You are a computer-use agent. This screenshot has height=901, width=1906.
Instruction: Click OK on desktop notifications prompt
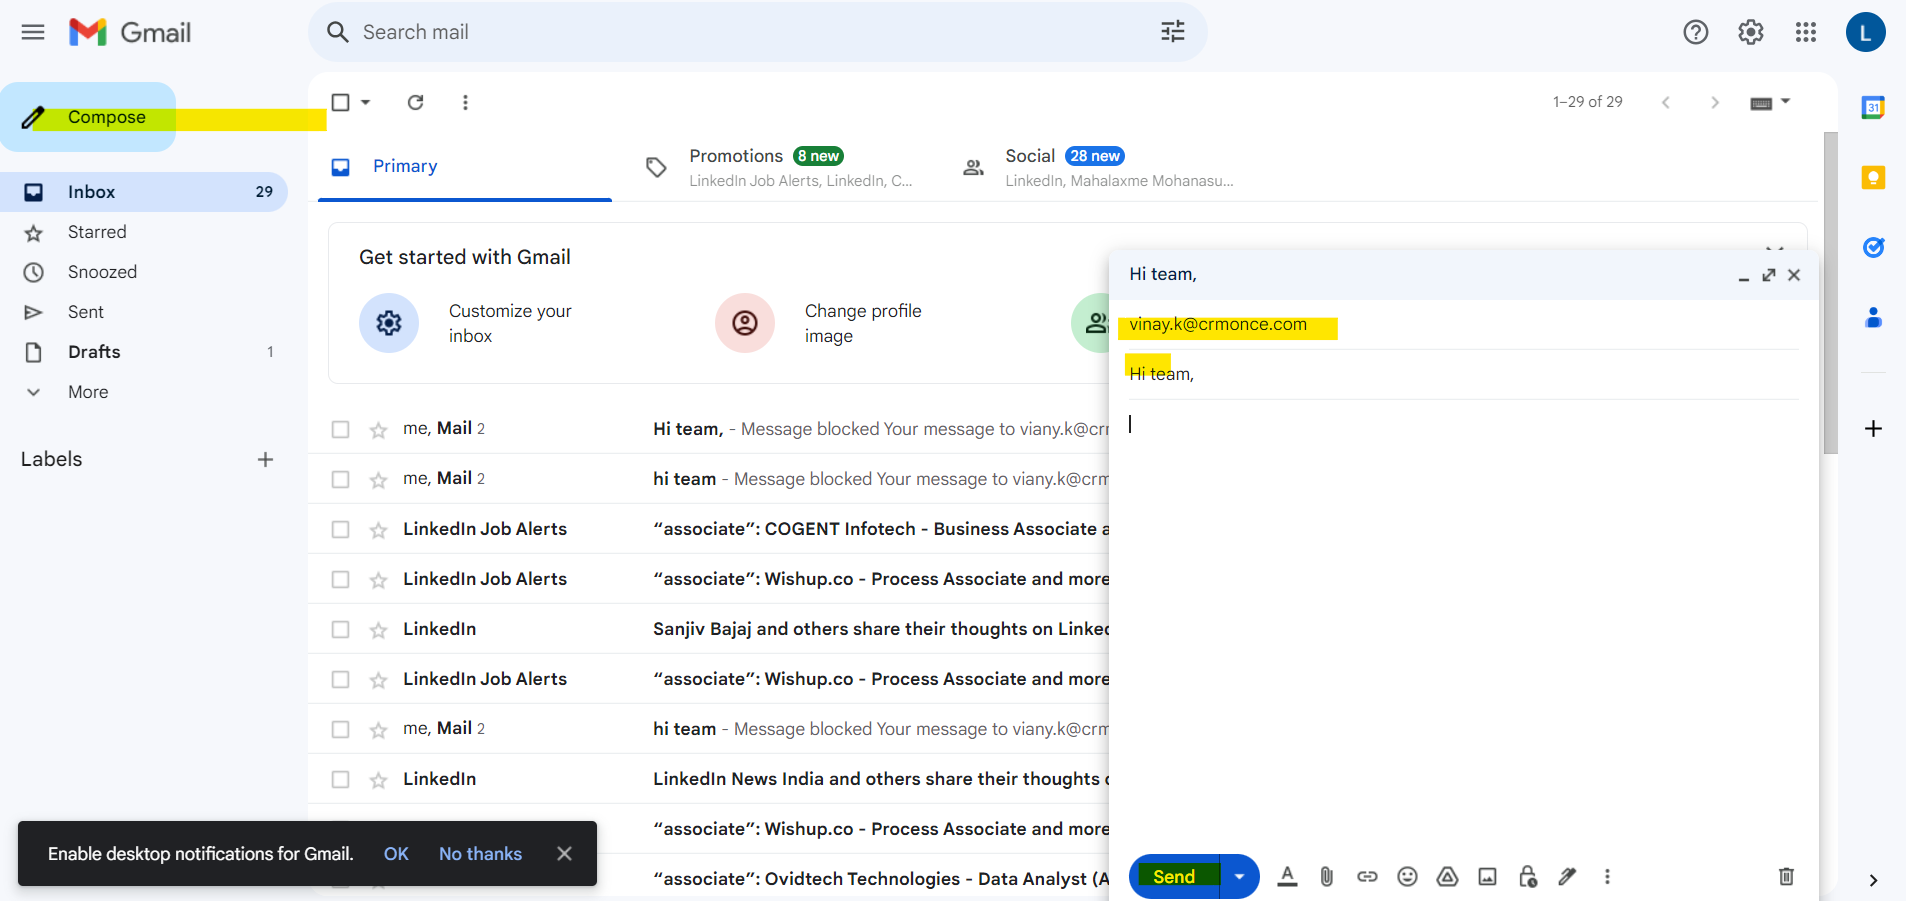(x=396, y=854)
